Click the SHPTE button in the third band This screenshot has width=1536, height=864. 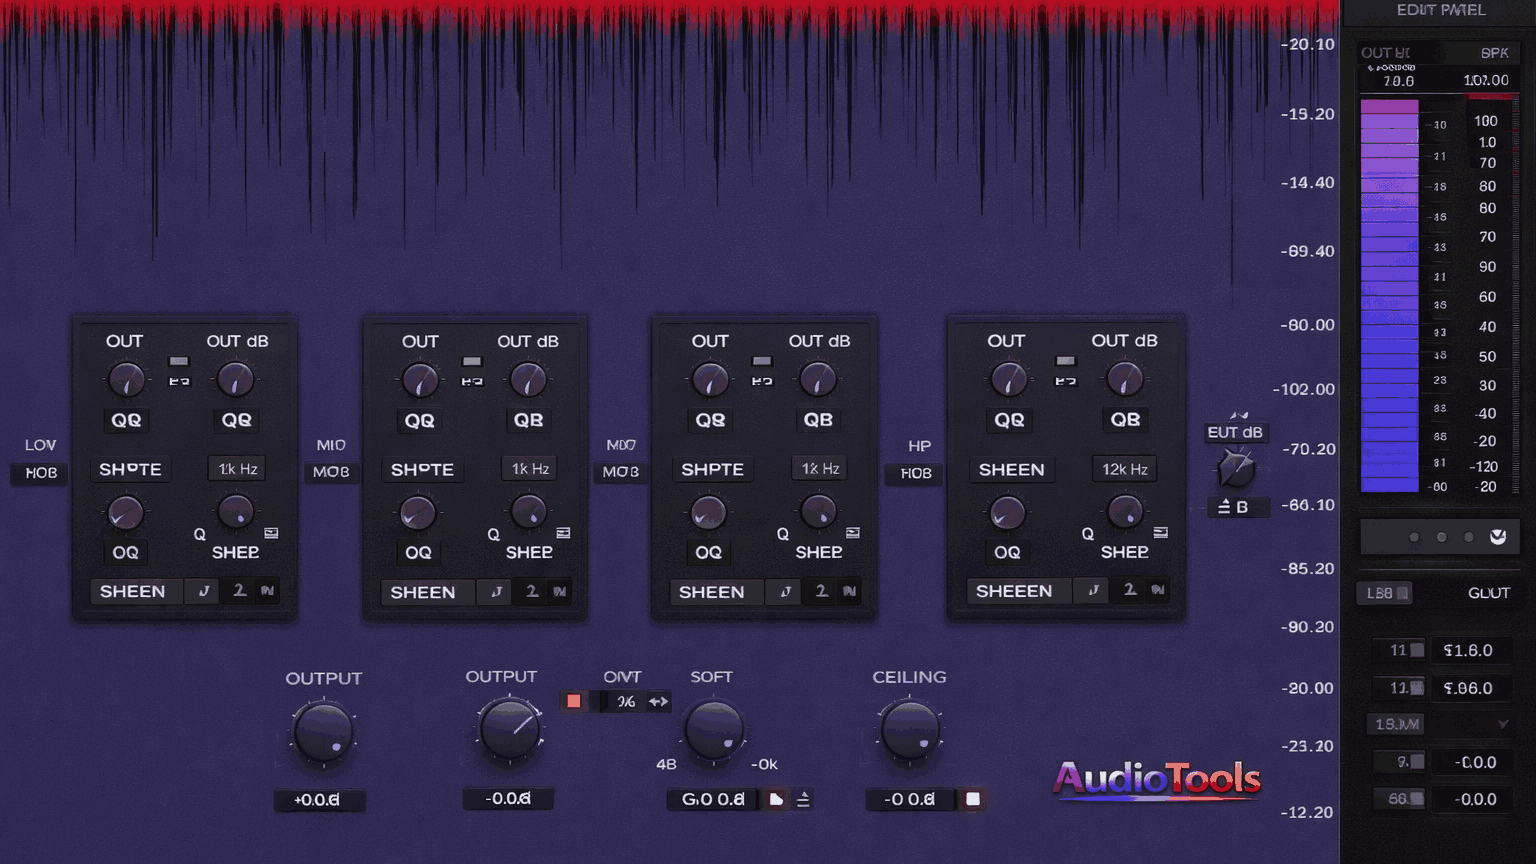[712, 469]
